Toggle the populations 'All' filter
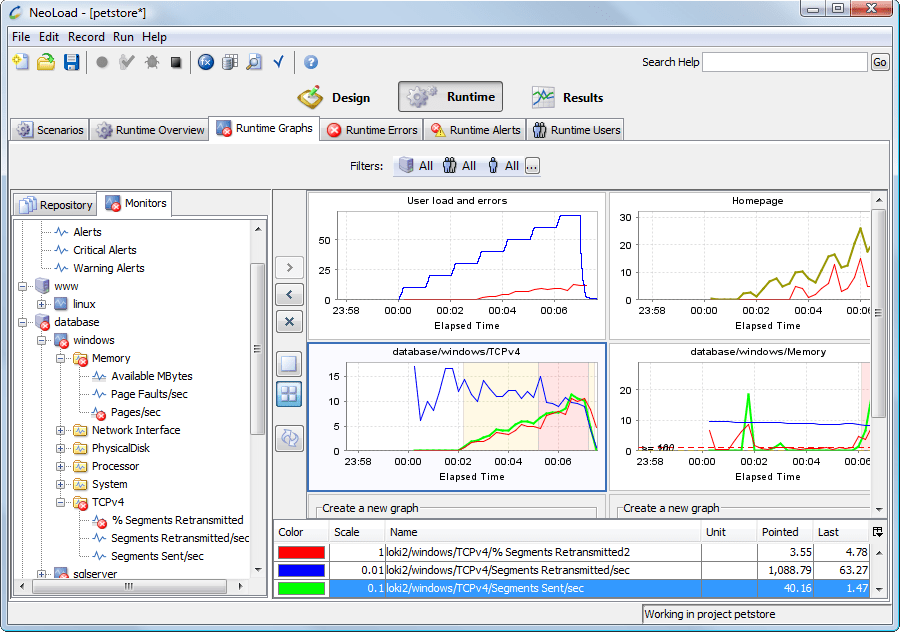 pyautogui.click(x=456, y=166)
